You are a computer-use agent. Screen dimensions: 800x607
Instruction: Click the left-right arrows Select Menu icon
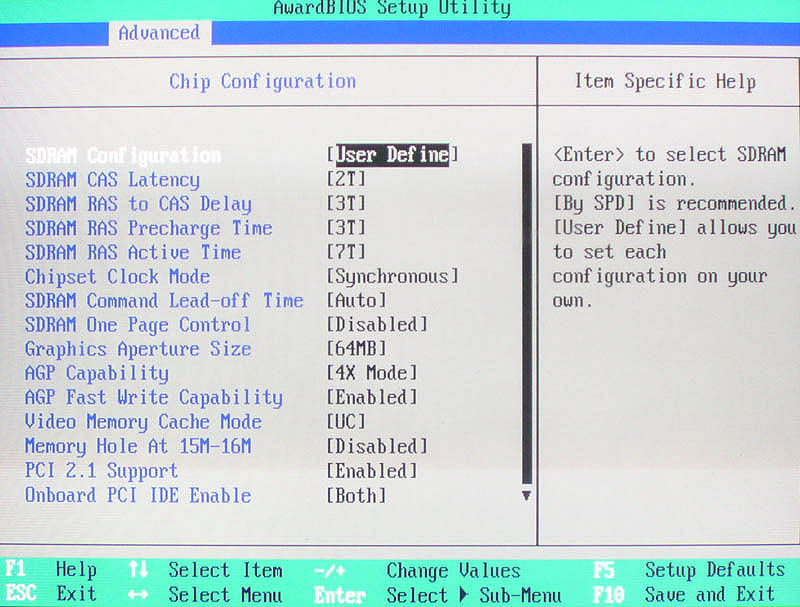138,595
